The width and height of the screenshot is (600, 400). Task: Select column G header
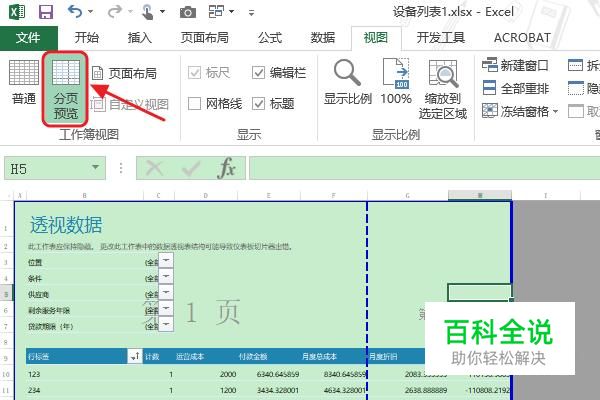pos(408,196)
